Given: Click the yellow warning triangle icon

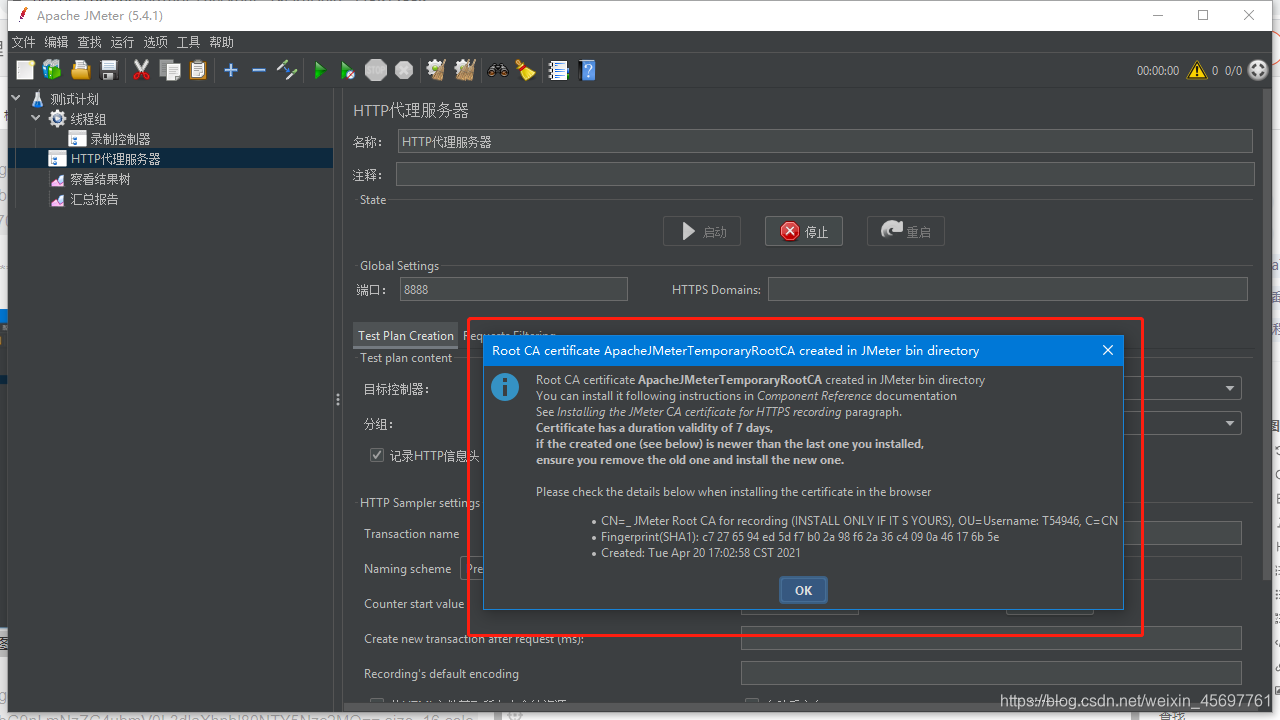Looking at the screenshot, I should click(1196, 71).
